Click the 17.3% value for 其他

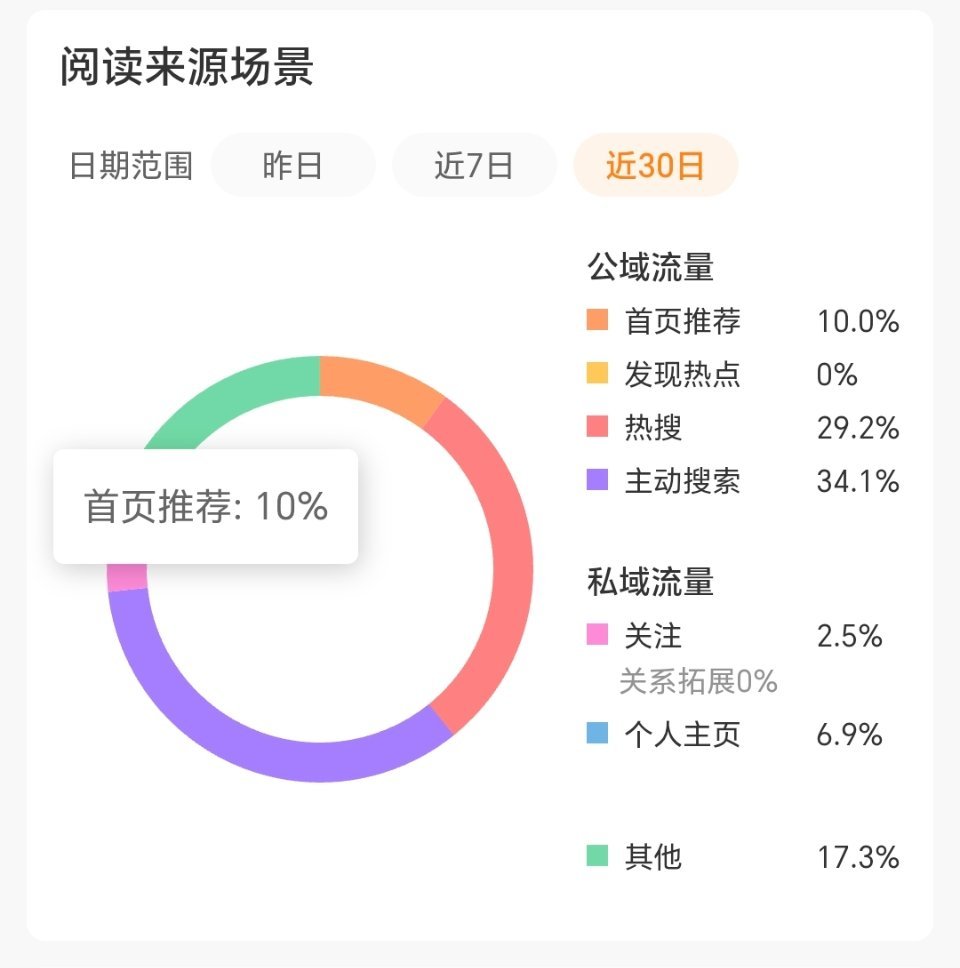tap(856, 857)
